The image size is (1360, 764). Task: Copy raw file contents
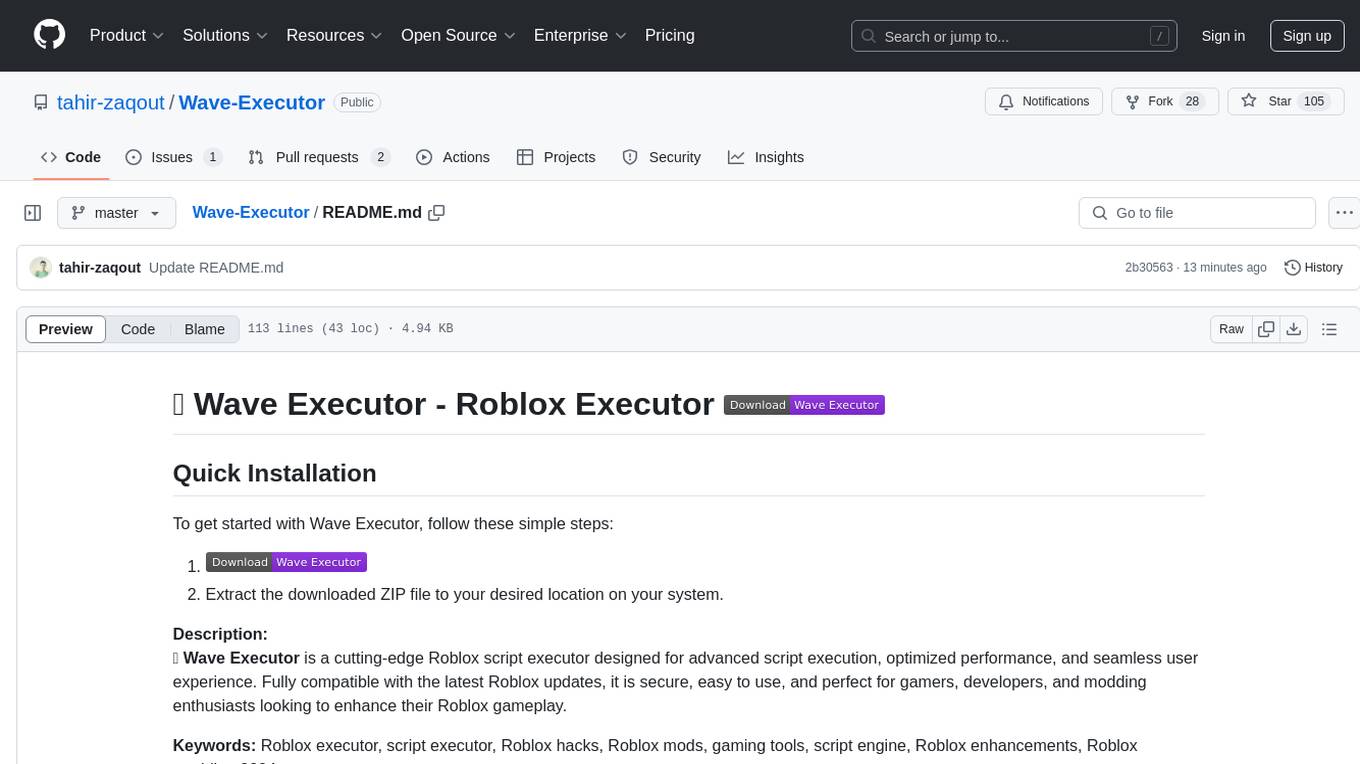(x=1266, y=329)
